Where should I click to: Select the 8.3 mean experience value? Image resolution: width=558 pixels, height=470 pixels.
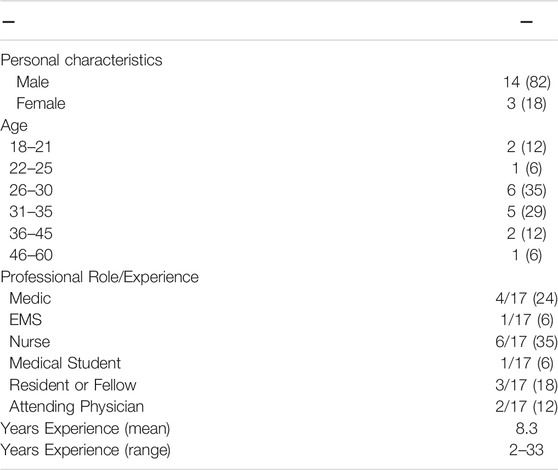(526, 428)
